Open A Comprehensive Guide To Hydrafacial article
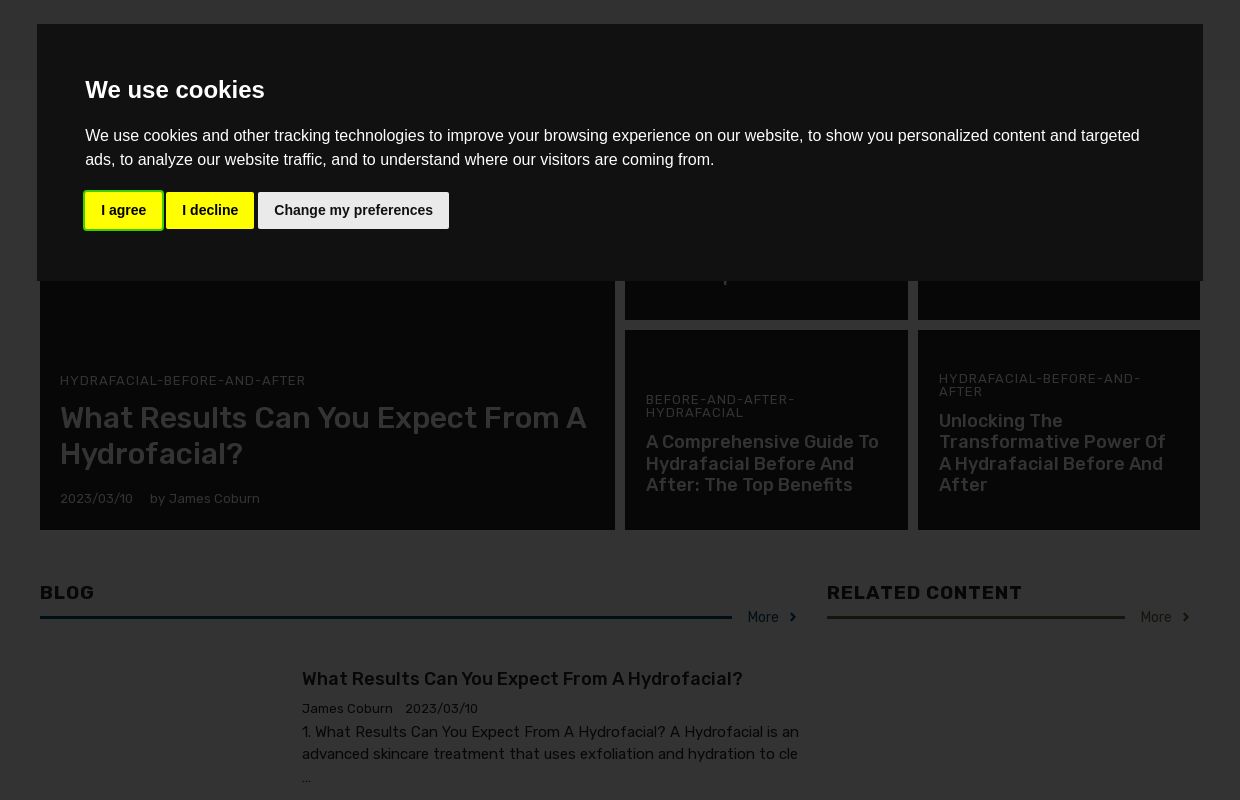Screen dimensions: 1240x800 tap(761, 463)
